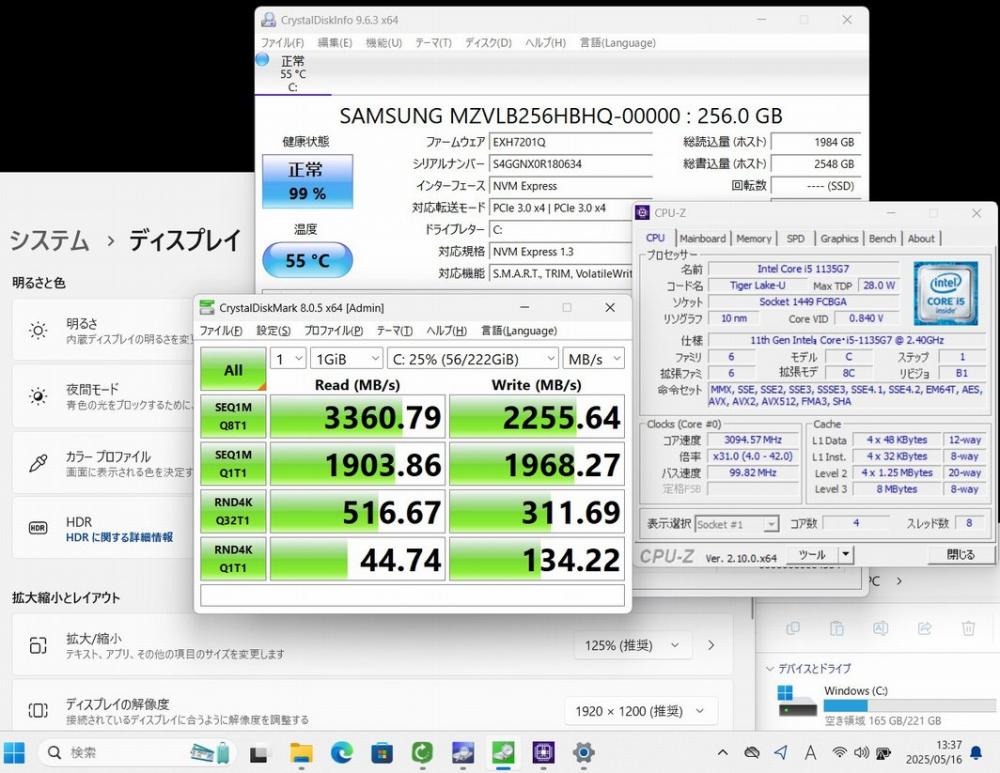The height and width of the screenshot is (773, 1000).
Task: Open File Explorer from the taskbar
Action: [x=301, y=753]
